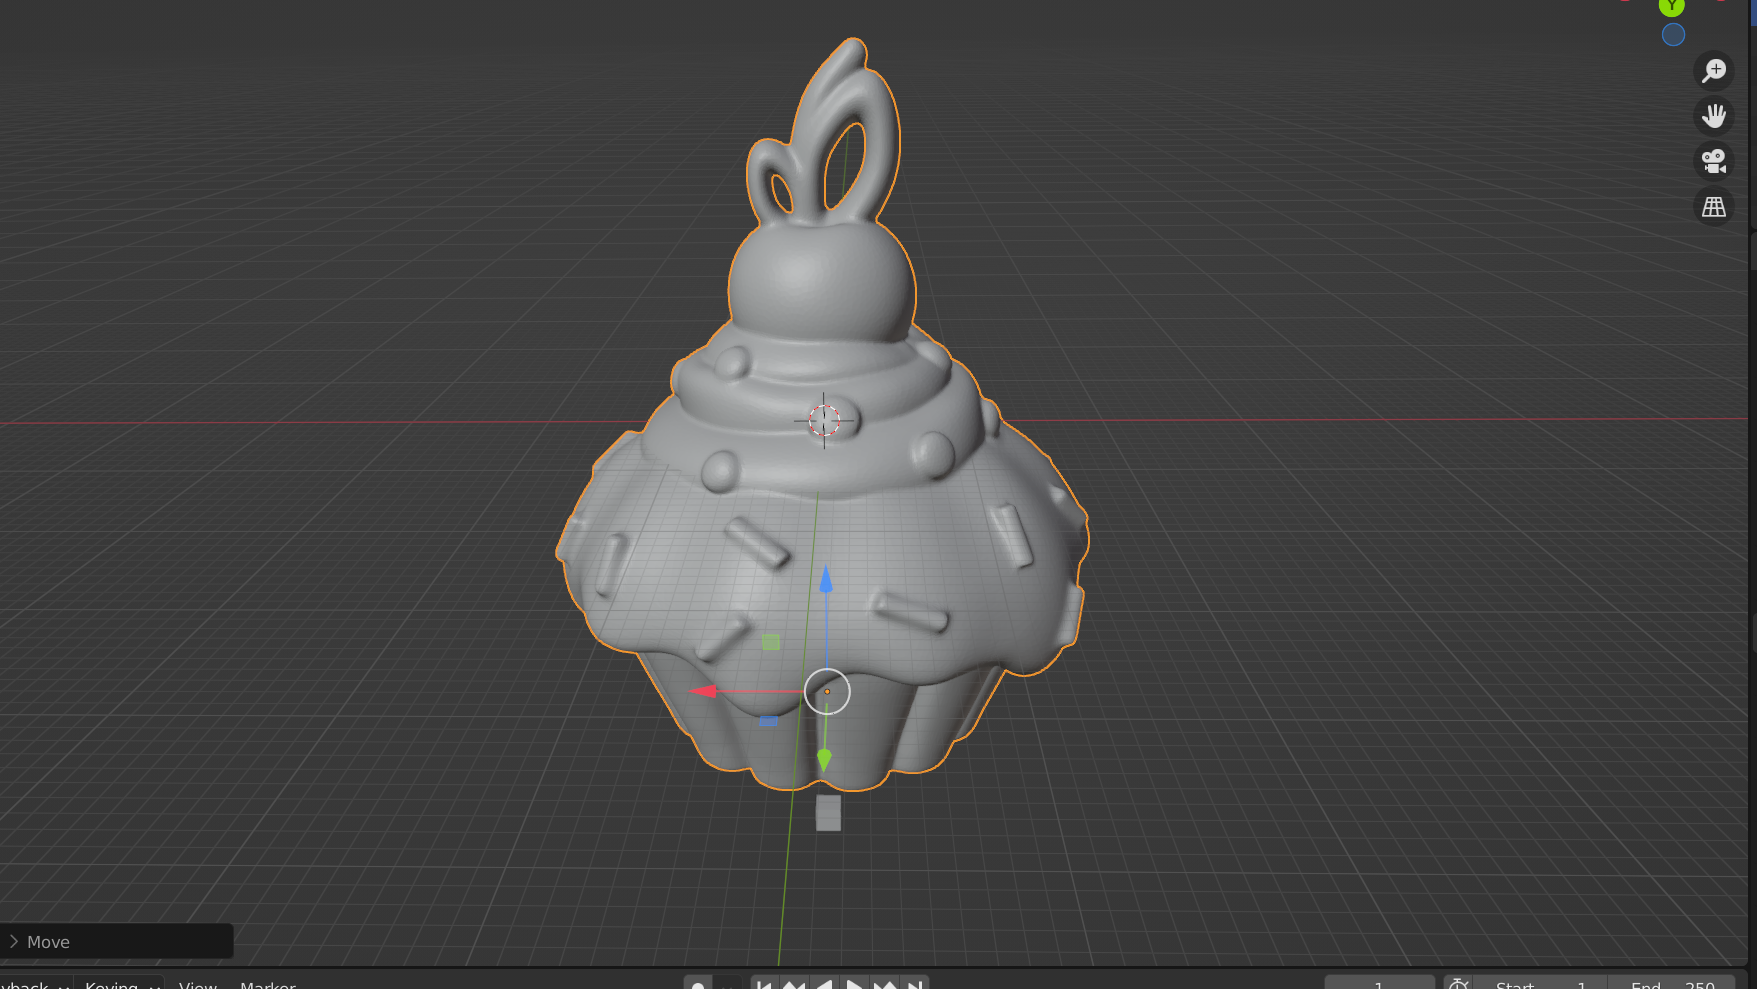
Task: Jump to the timeline start frame
Action: coord(764,984)
